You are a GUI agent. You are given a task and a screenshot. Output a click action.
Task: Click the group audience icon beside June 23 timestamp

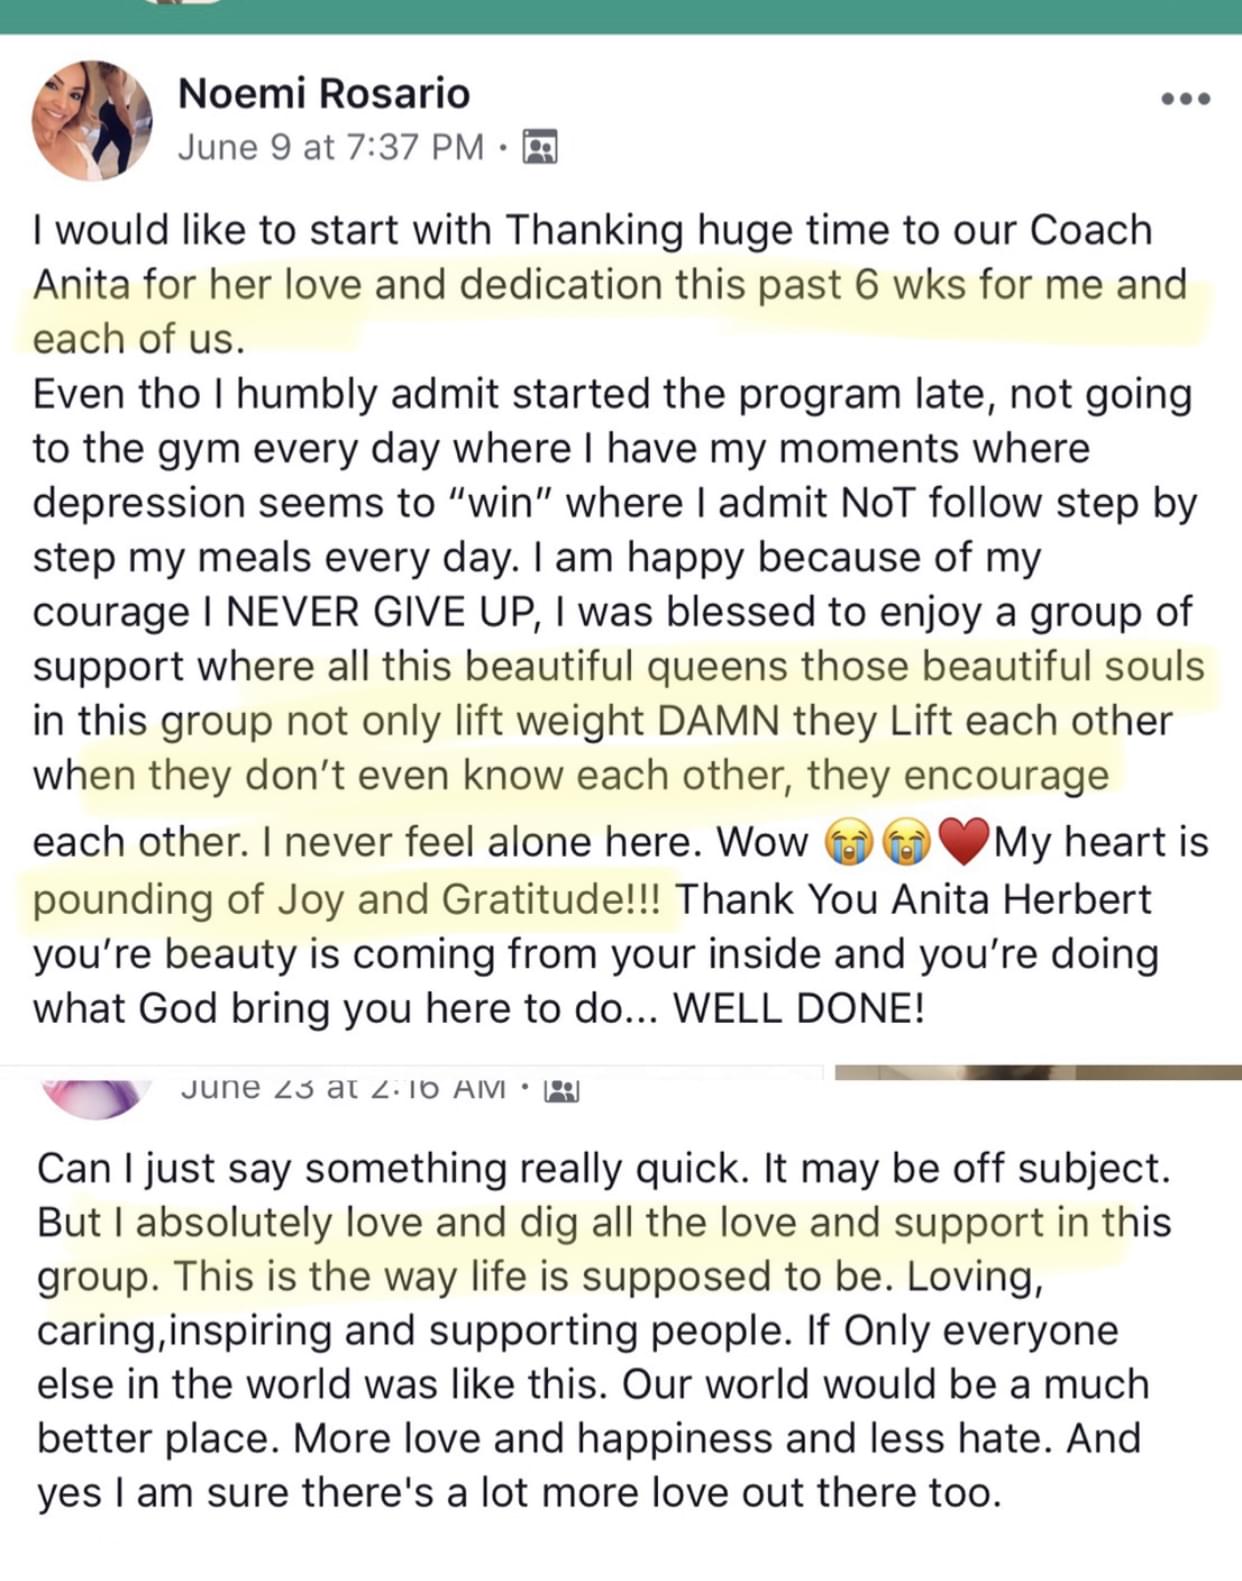pyautogui.click(x=562, y=1090)
